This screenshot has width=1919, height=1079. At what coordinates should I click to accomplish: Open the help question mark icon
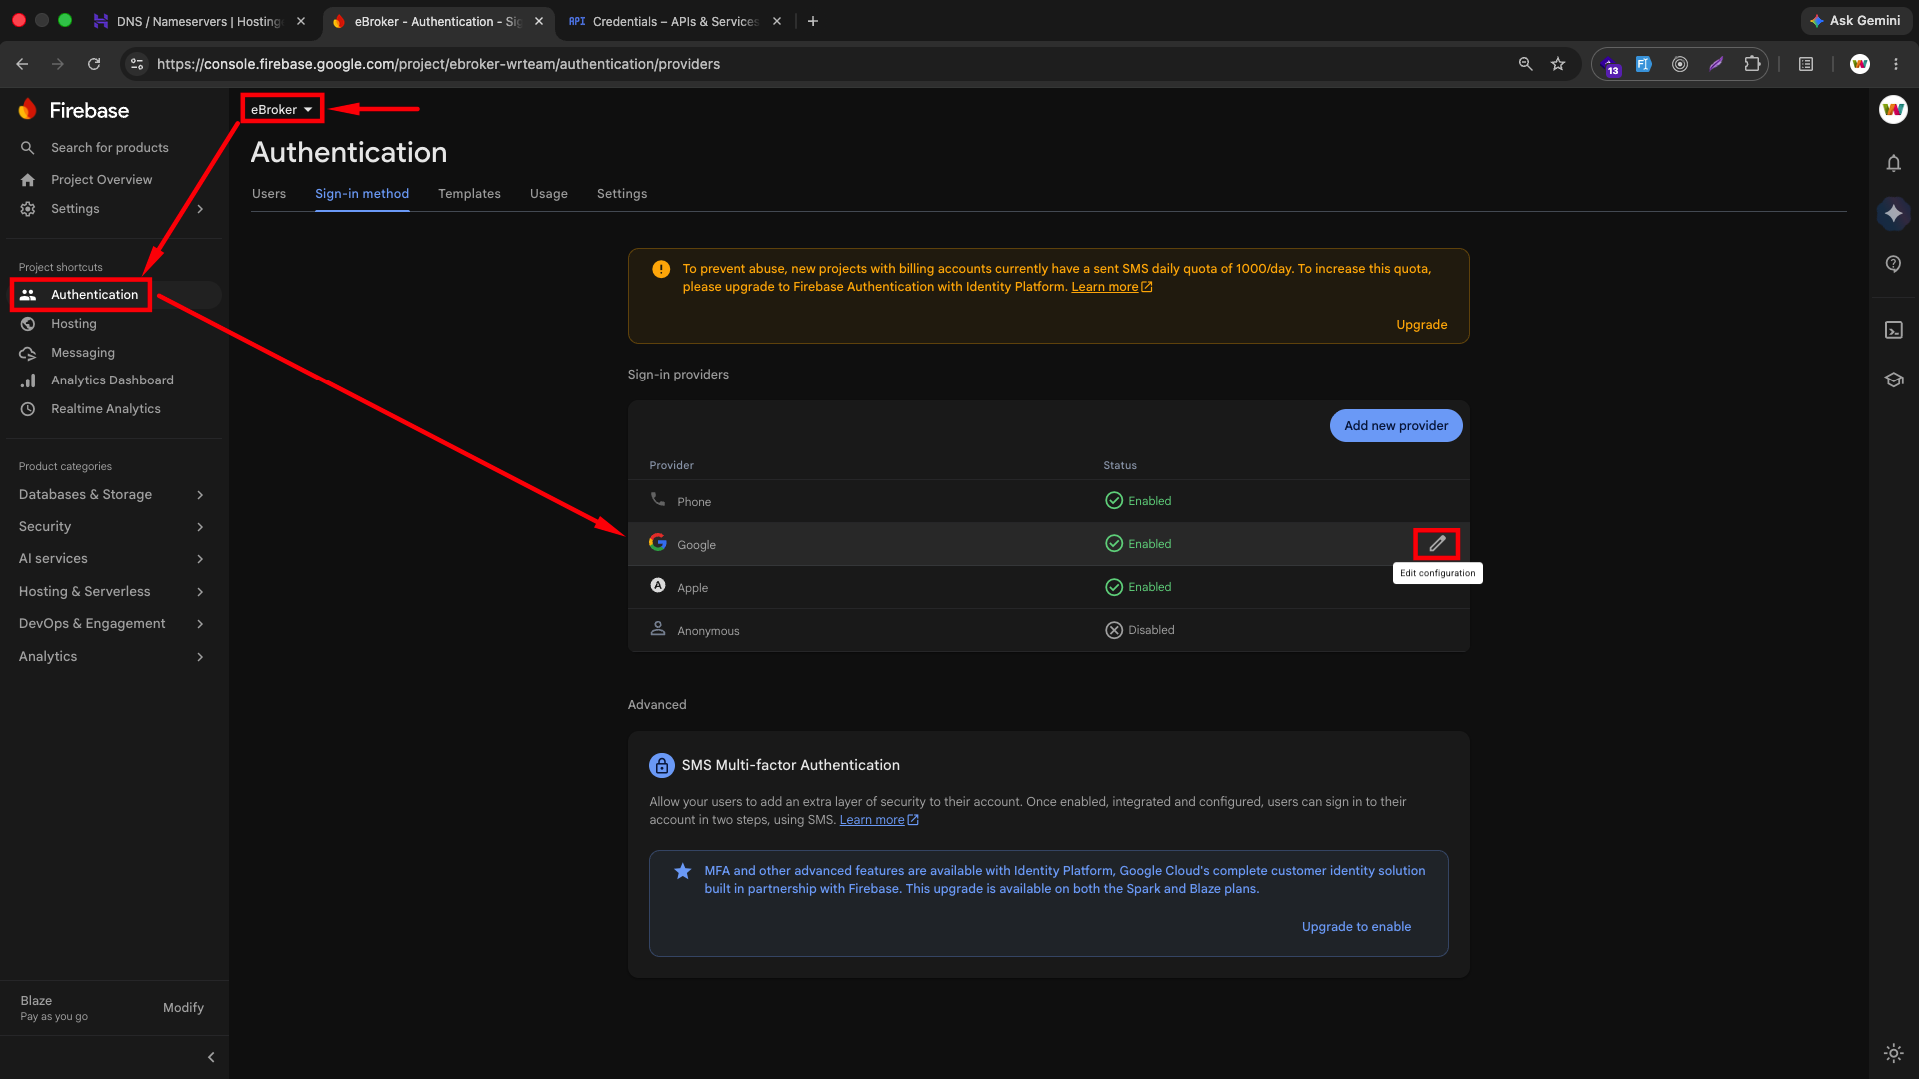tap(1893, 264)
